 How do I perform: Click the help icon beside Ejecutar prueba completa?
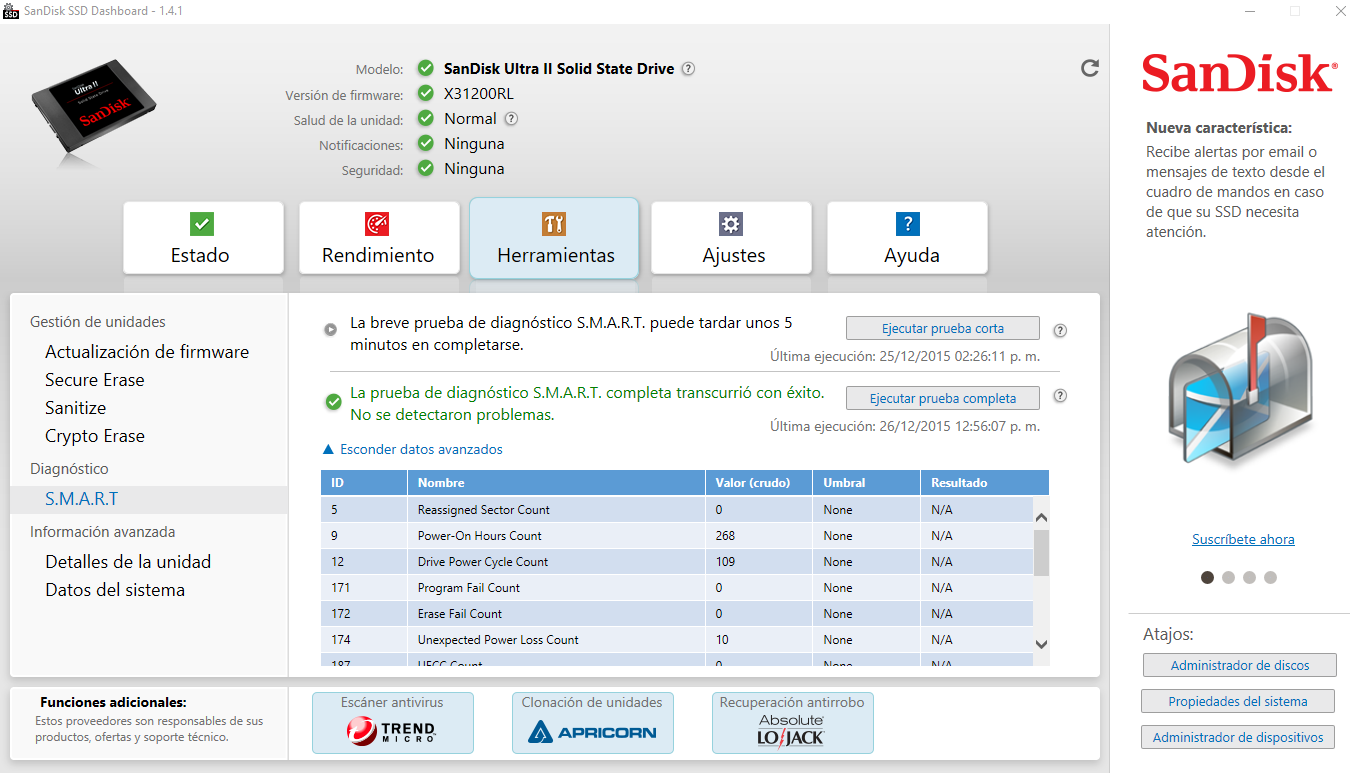tap(1060, 396)
